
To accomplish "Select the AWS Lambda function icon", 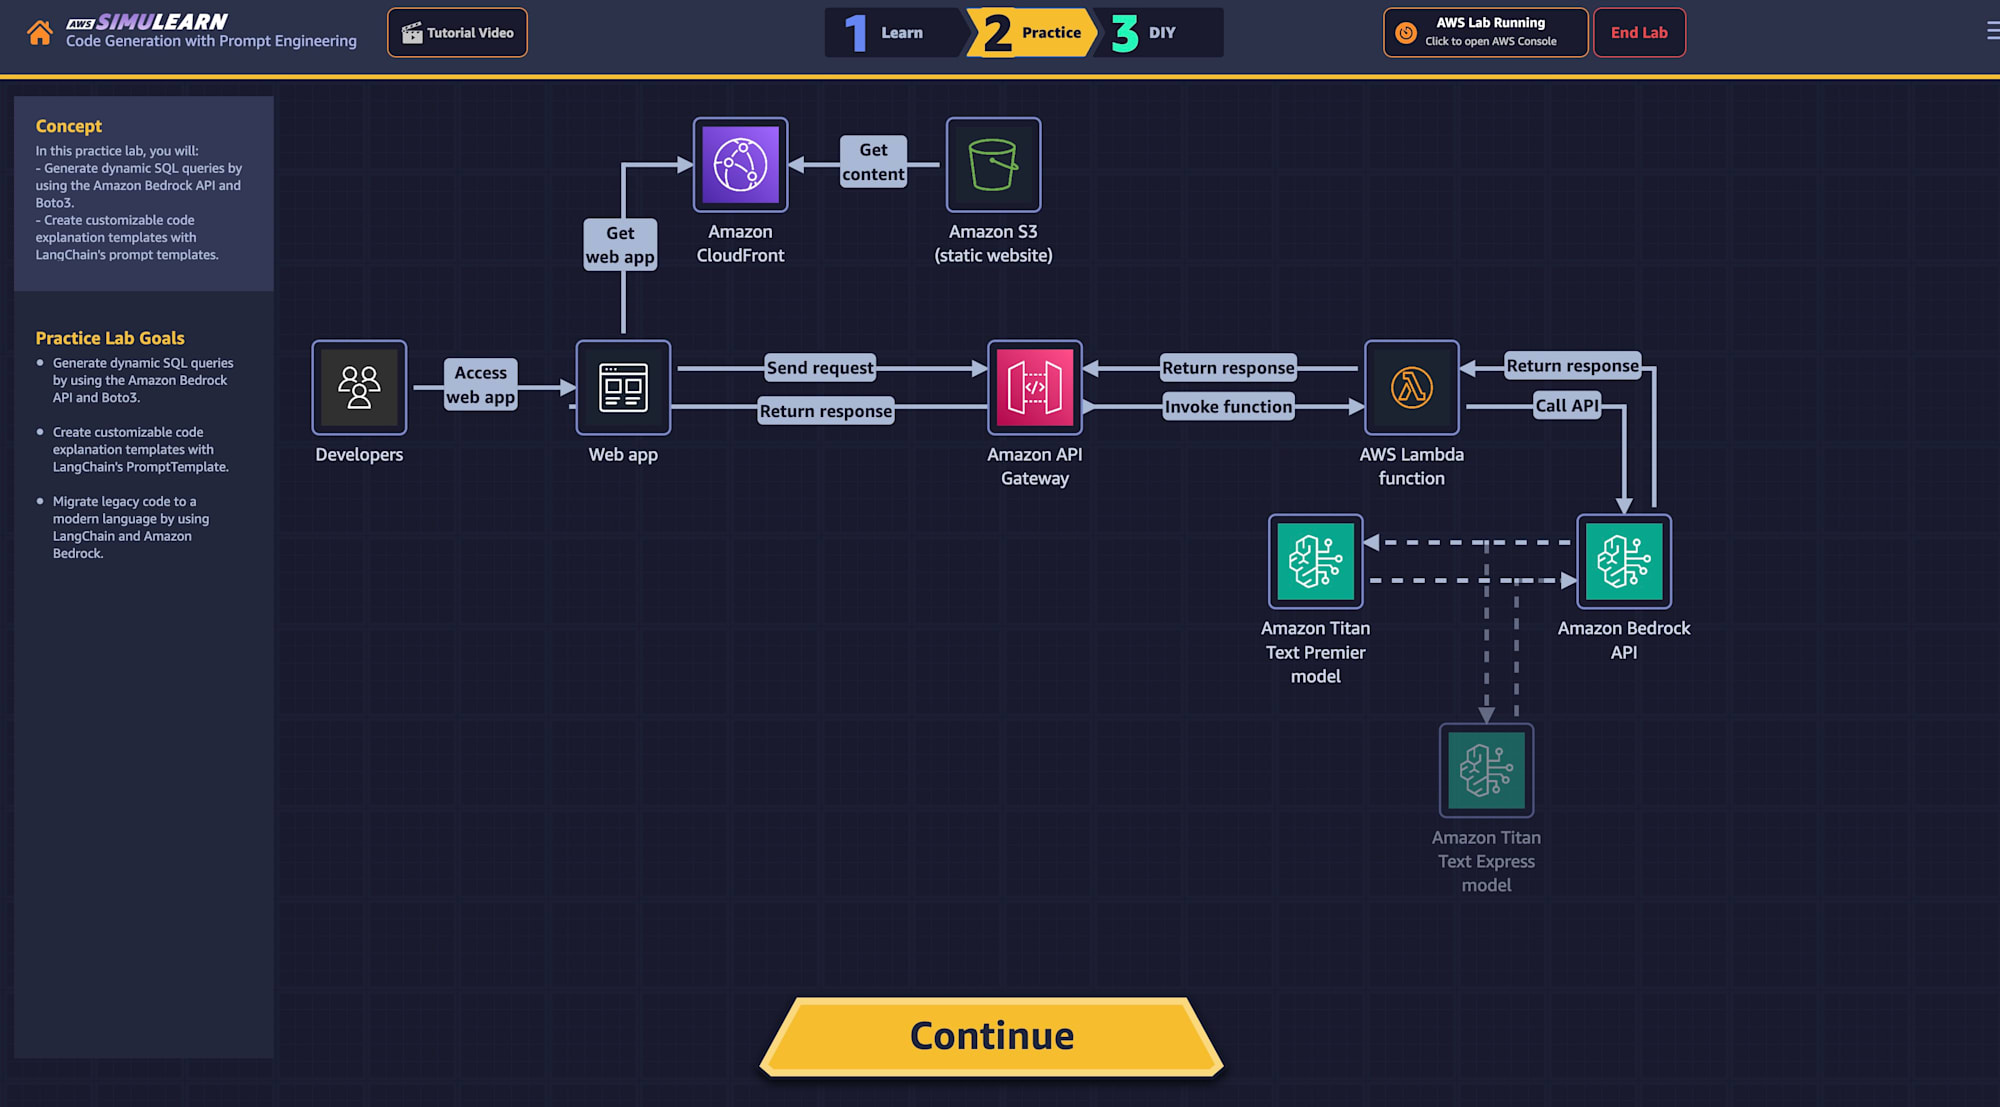I will point(1412,387).
